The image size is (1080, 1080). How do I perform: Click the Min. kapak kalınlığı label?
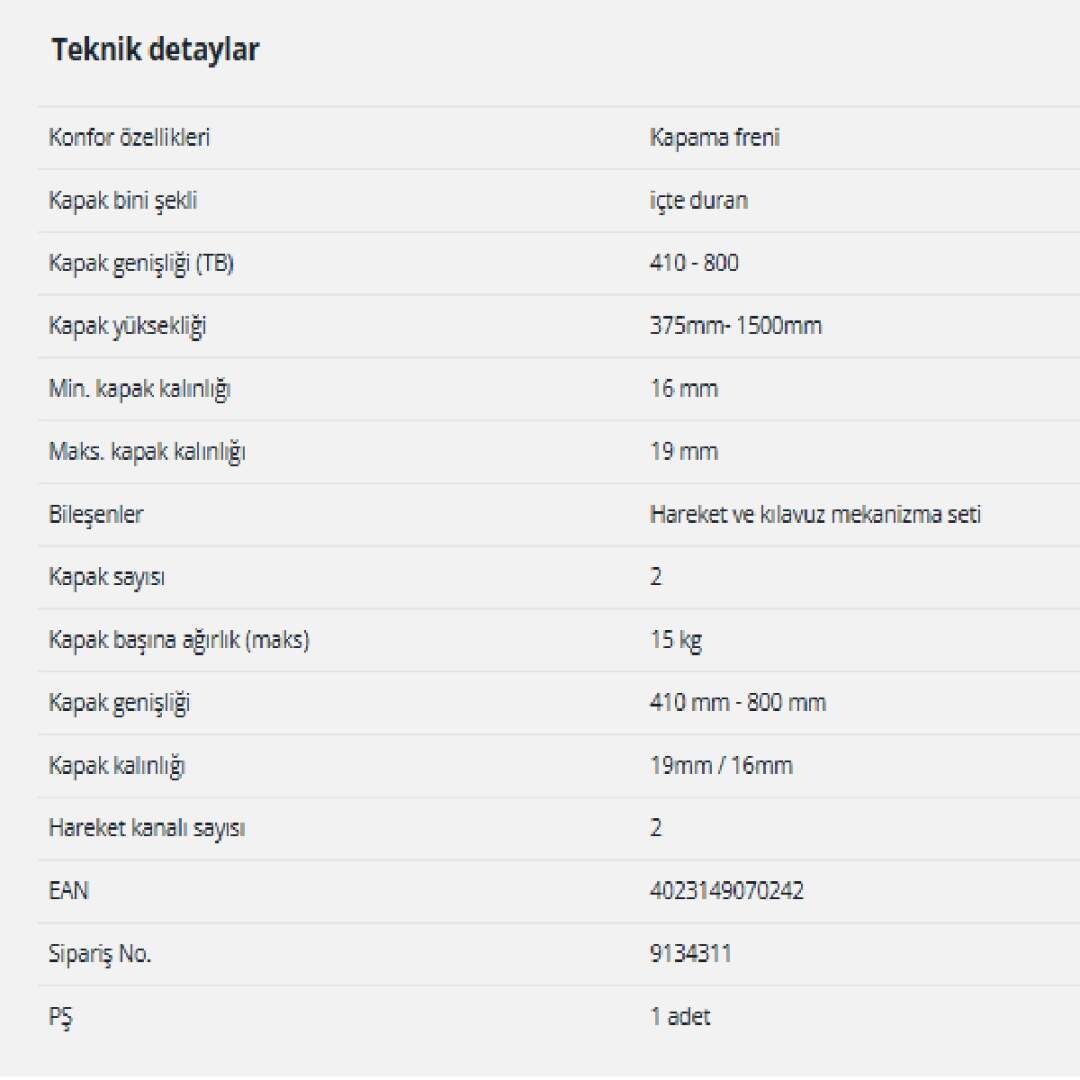(x=139, y=389)
